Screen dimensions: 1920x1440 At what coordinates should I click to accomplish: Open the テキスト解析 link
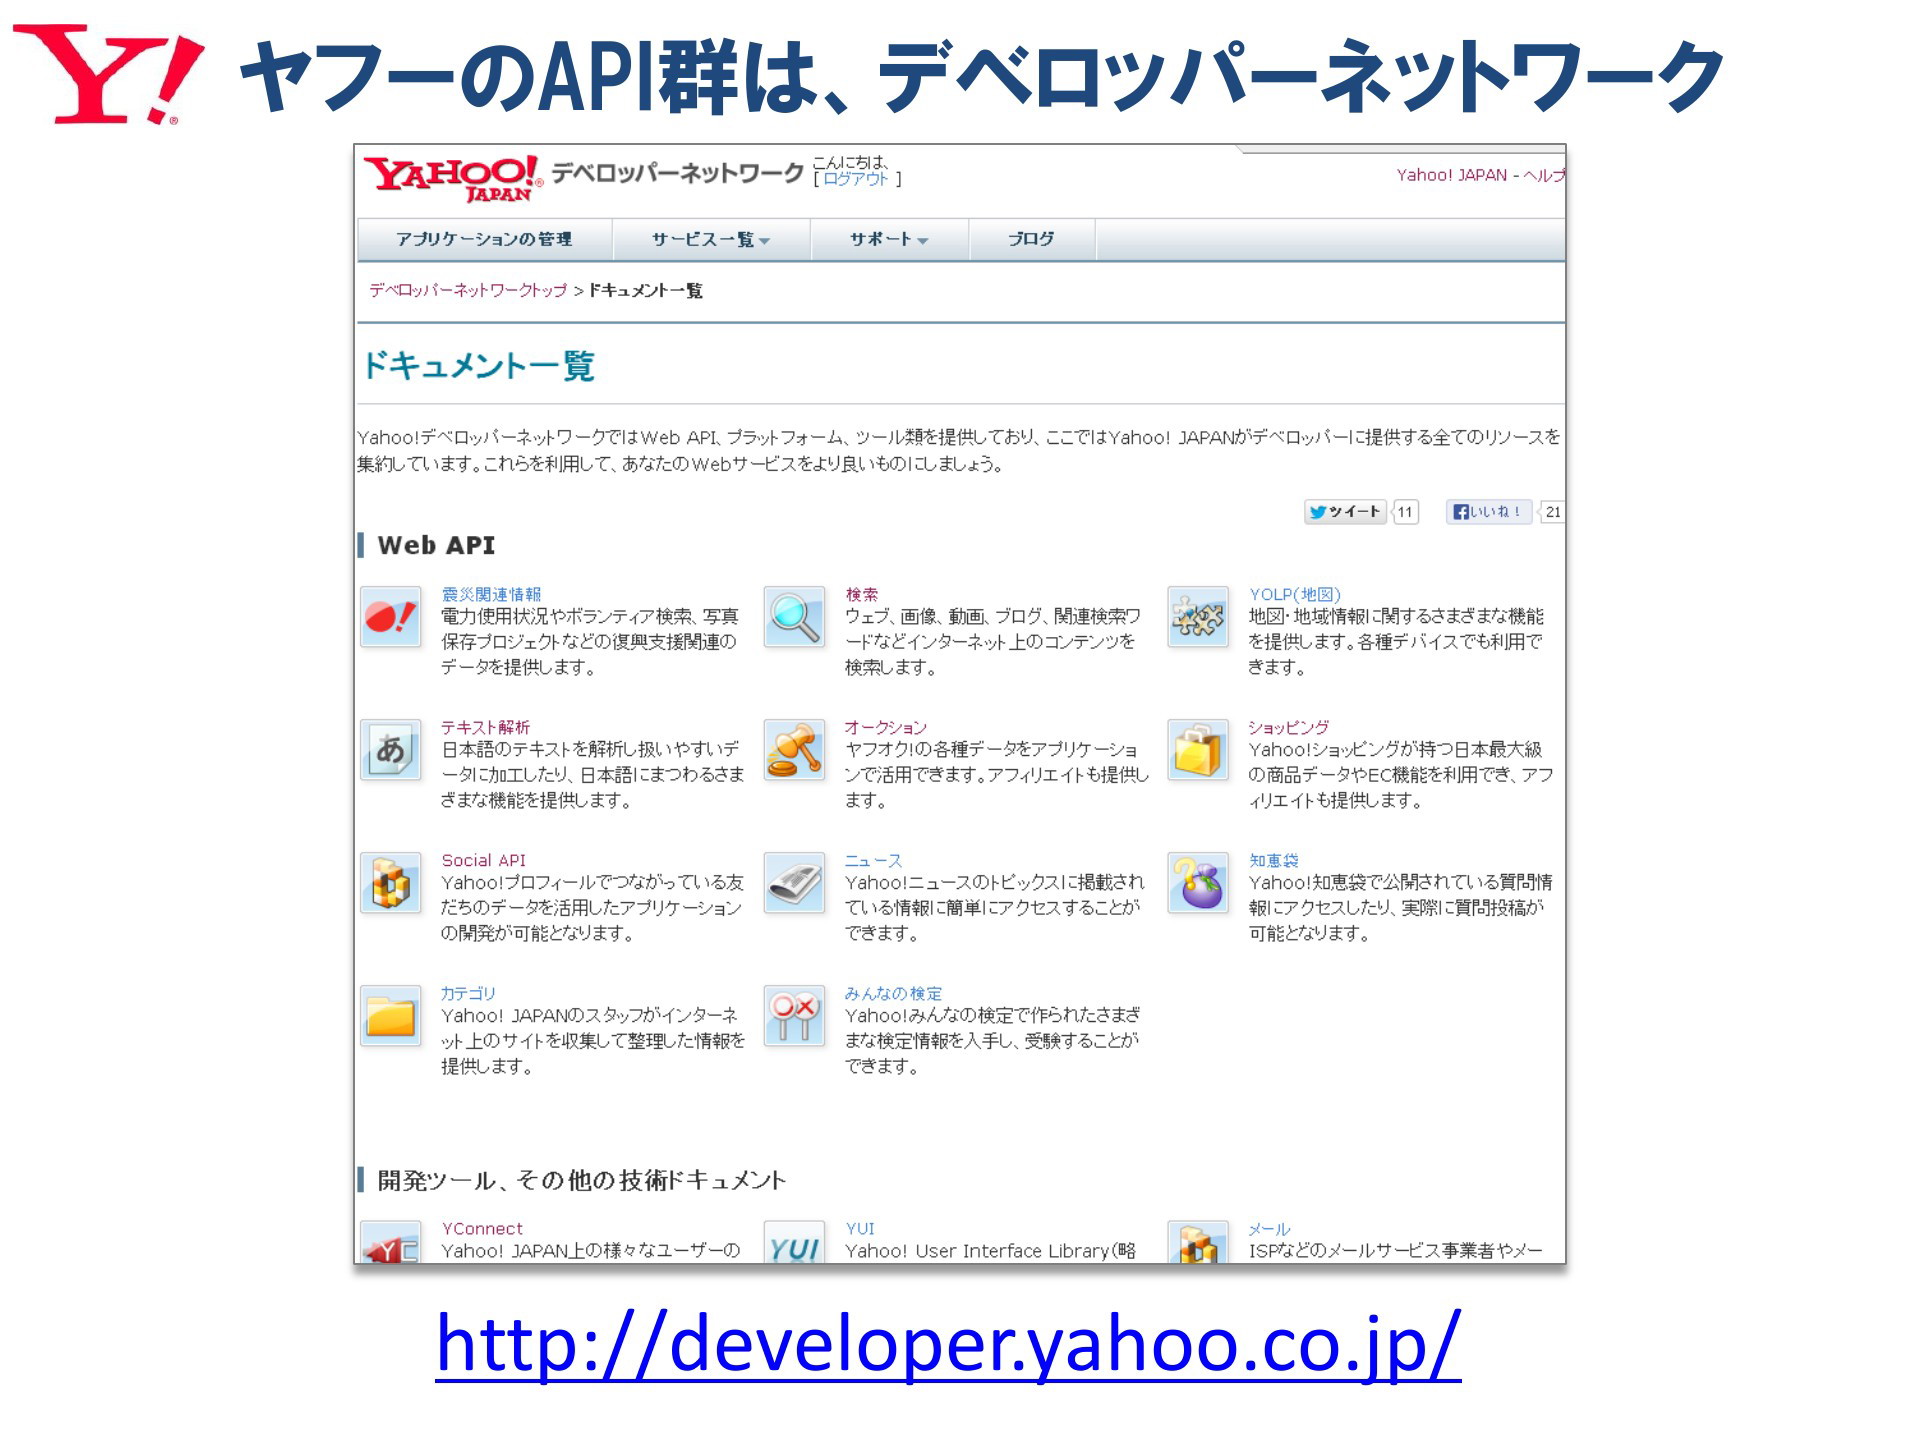[485, 727]
